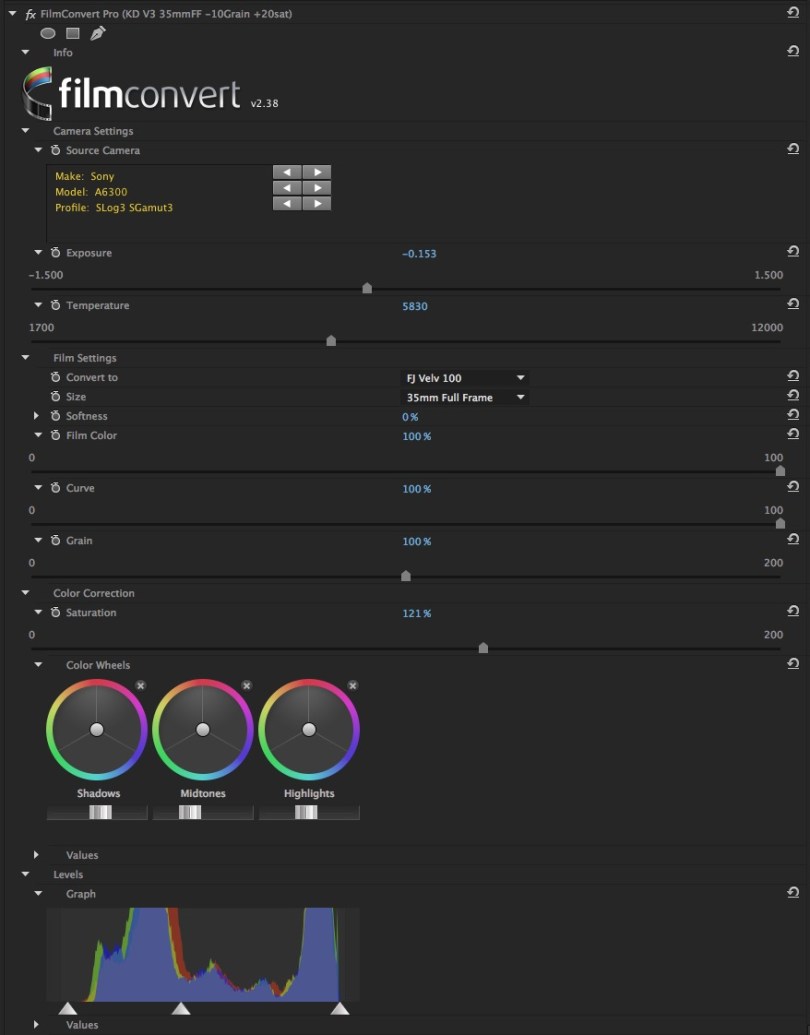Click the Shadows luminance strip slider
Screen dimensions: 810x1035
click(x=100, y=812)
